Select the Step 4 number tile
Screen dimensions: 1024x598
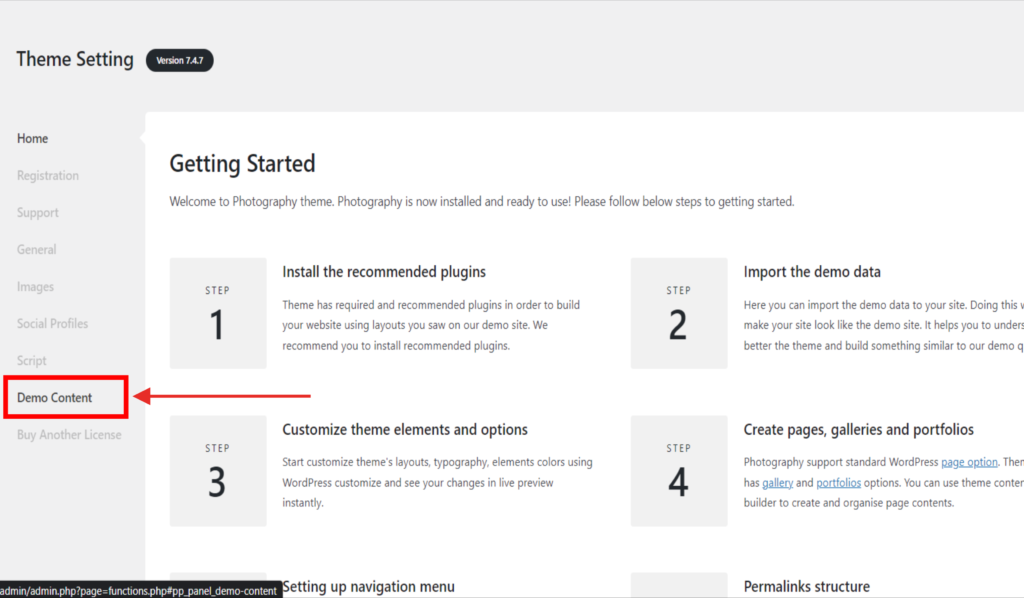678,471
